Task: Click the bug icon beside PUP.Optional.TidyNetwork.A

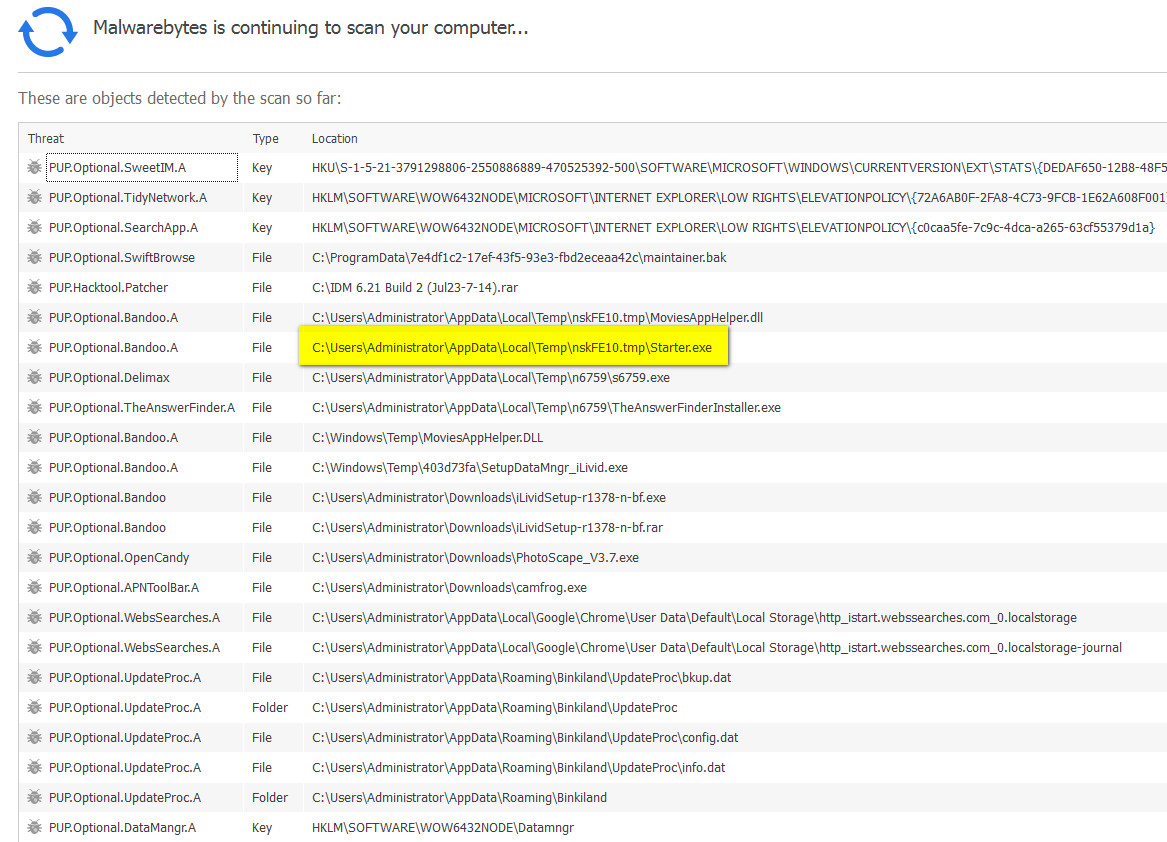Action: pos(34,197)
